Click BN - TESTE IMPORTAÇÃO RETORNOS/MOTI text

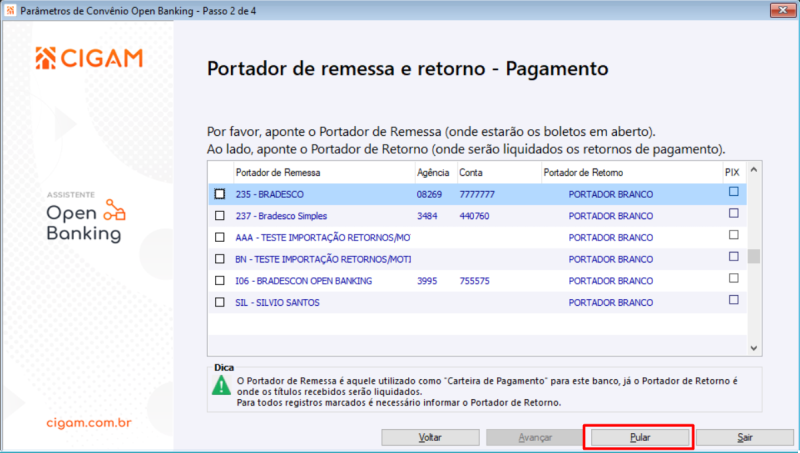[323, 259]
